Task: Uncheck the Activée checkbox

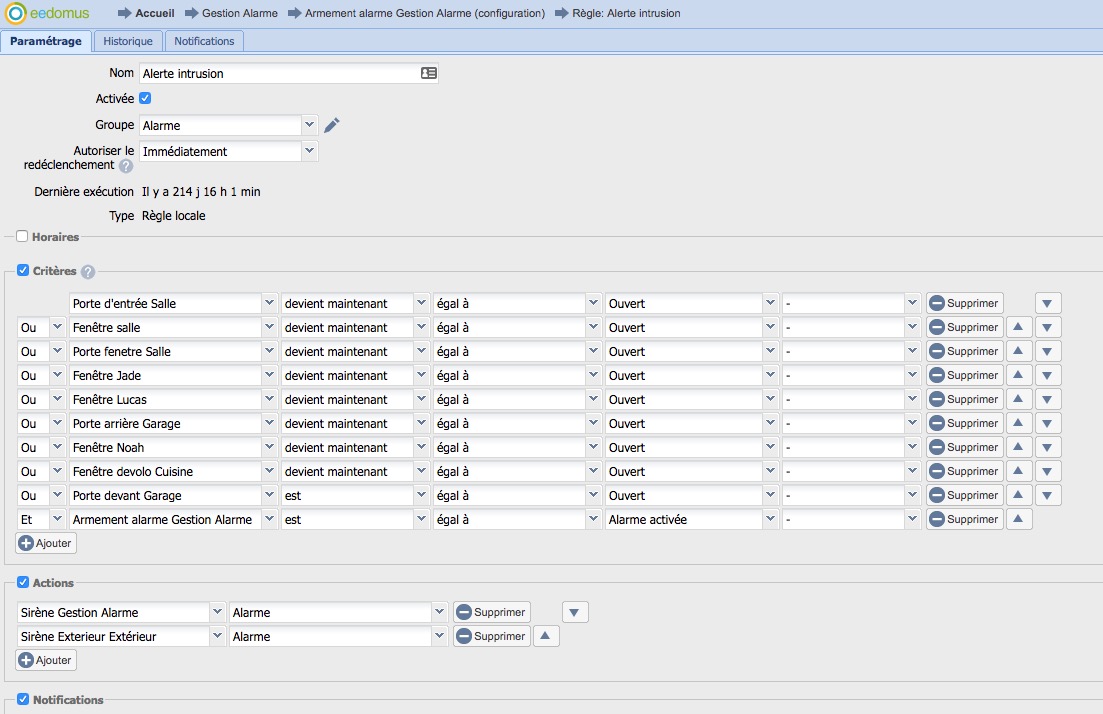Action: point(145,98)
